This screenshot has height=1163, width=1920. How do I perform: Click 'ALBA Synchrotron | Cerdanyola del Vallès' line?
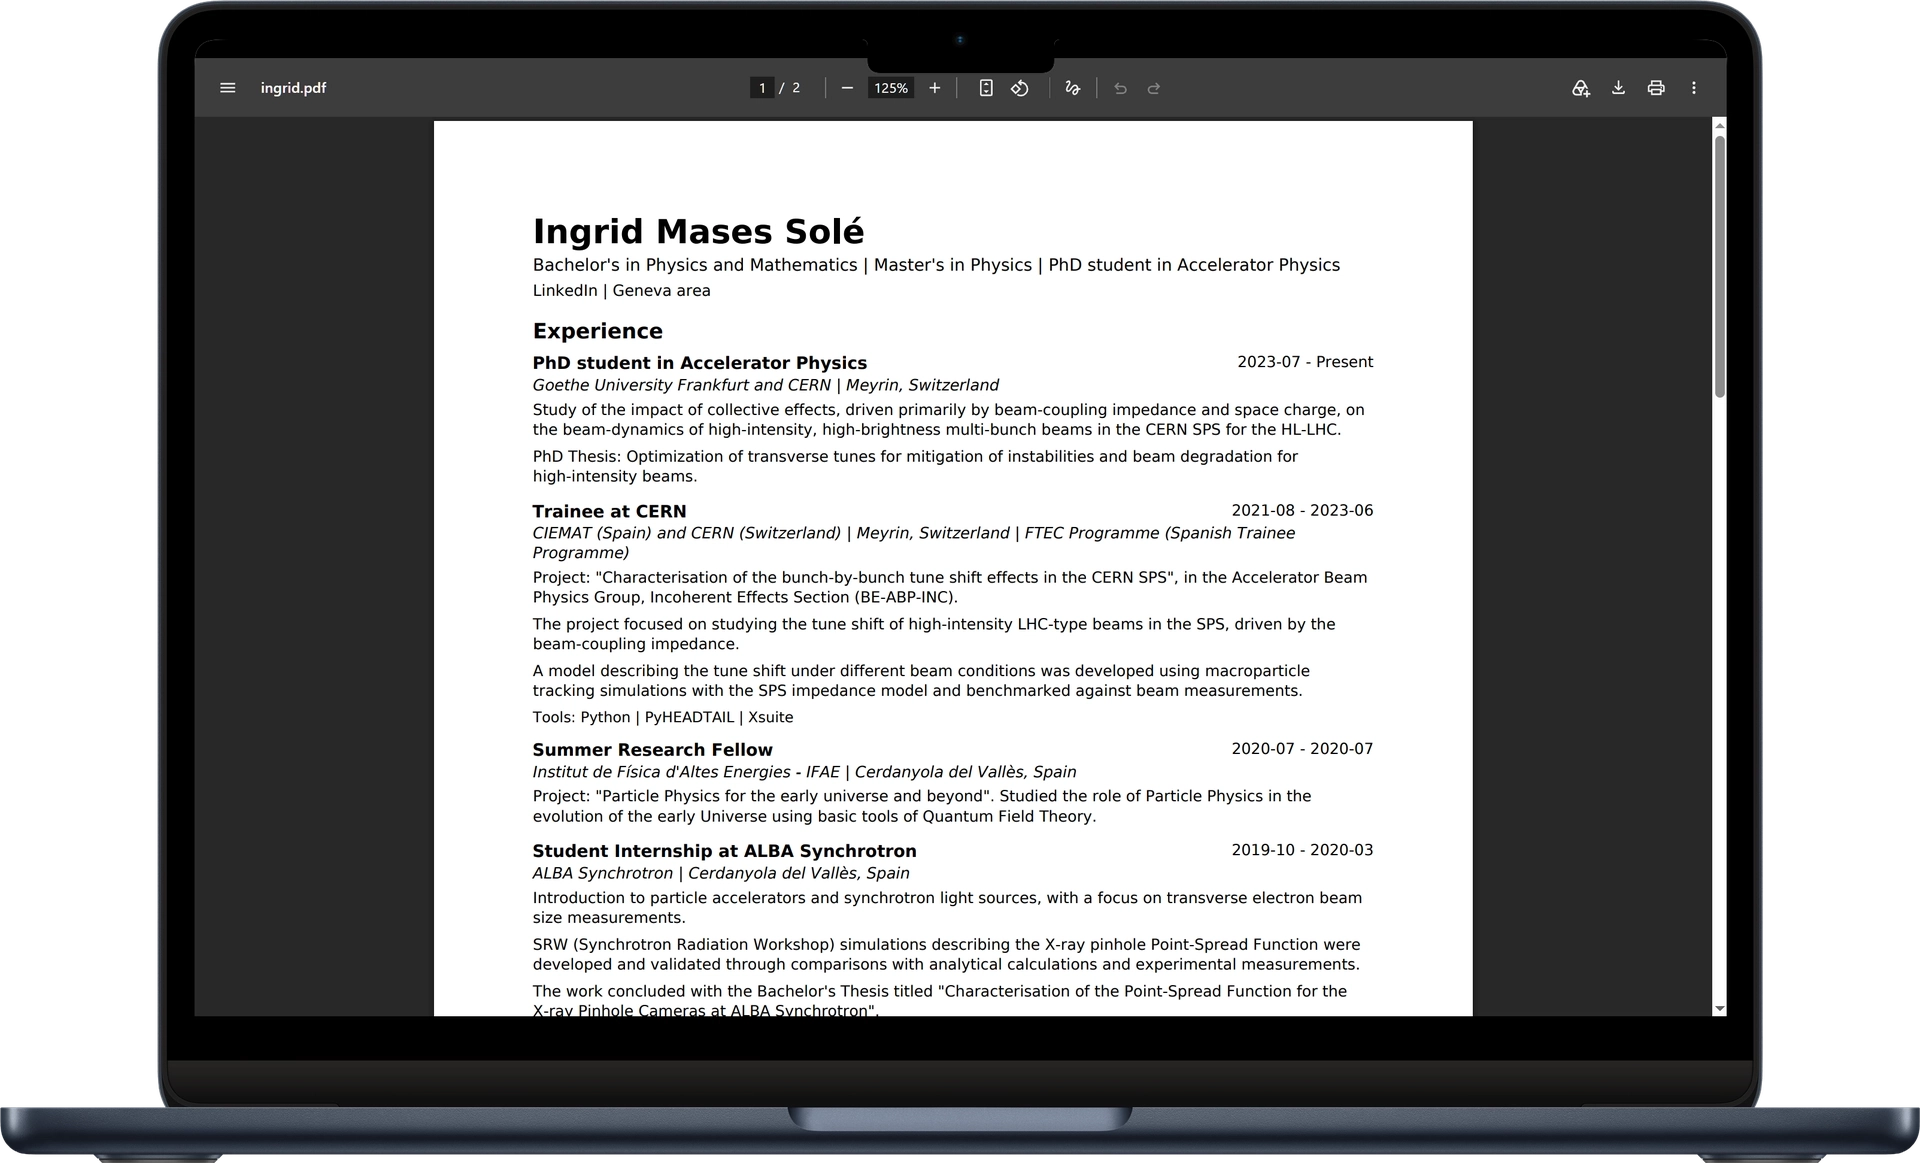point(721,873)
